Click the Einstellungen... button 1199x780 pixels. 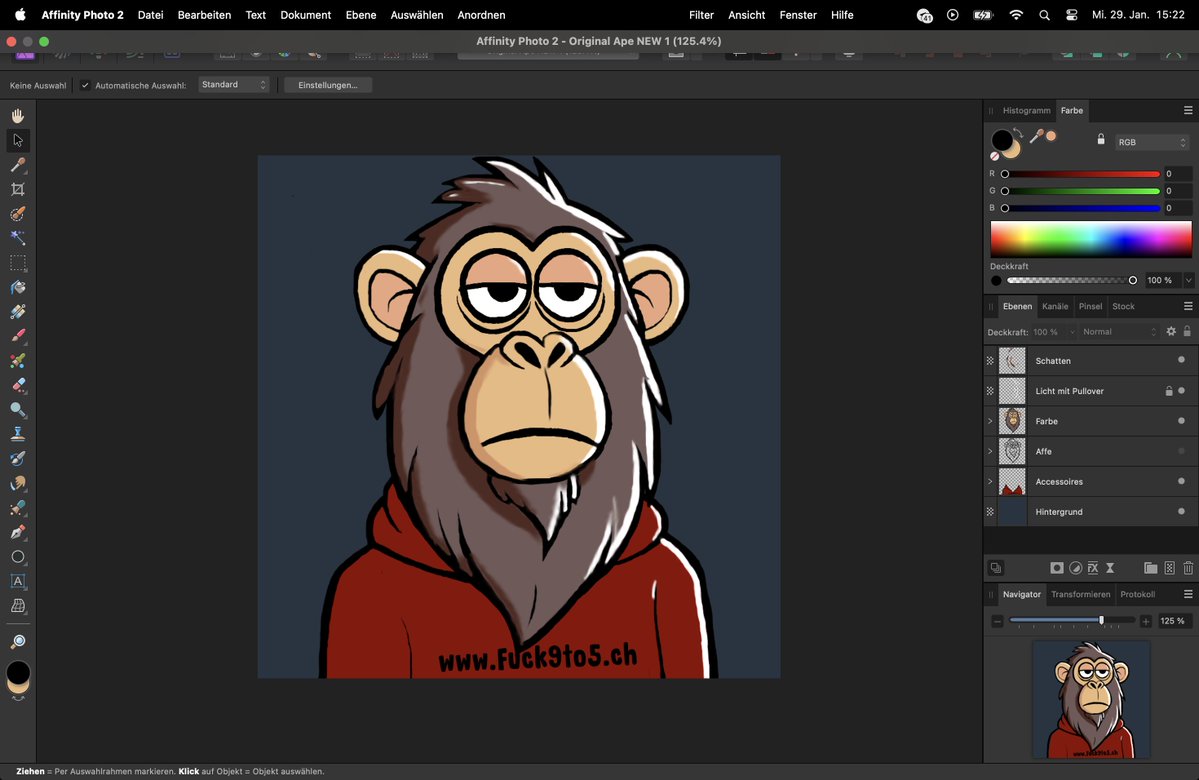tap(328, 85)
